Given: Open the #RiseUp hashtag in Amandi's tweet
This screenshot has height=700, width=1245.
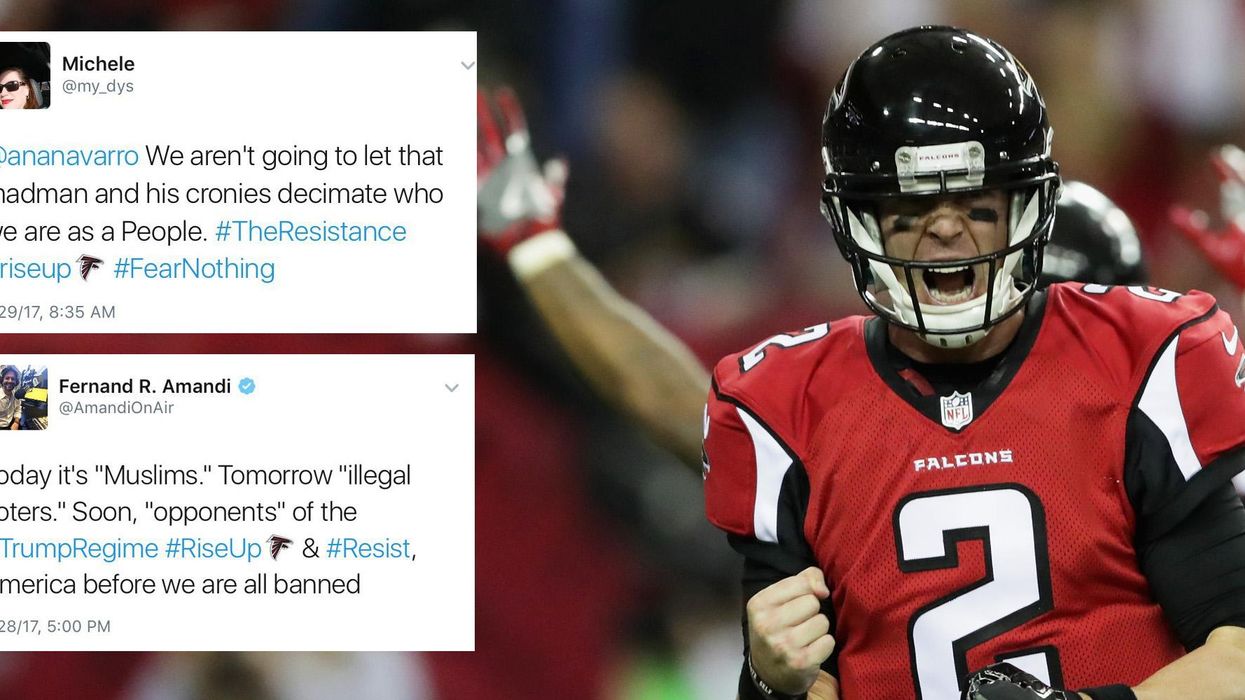Looking at the screenshot, I should (x=213, y=548).
